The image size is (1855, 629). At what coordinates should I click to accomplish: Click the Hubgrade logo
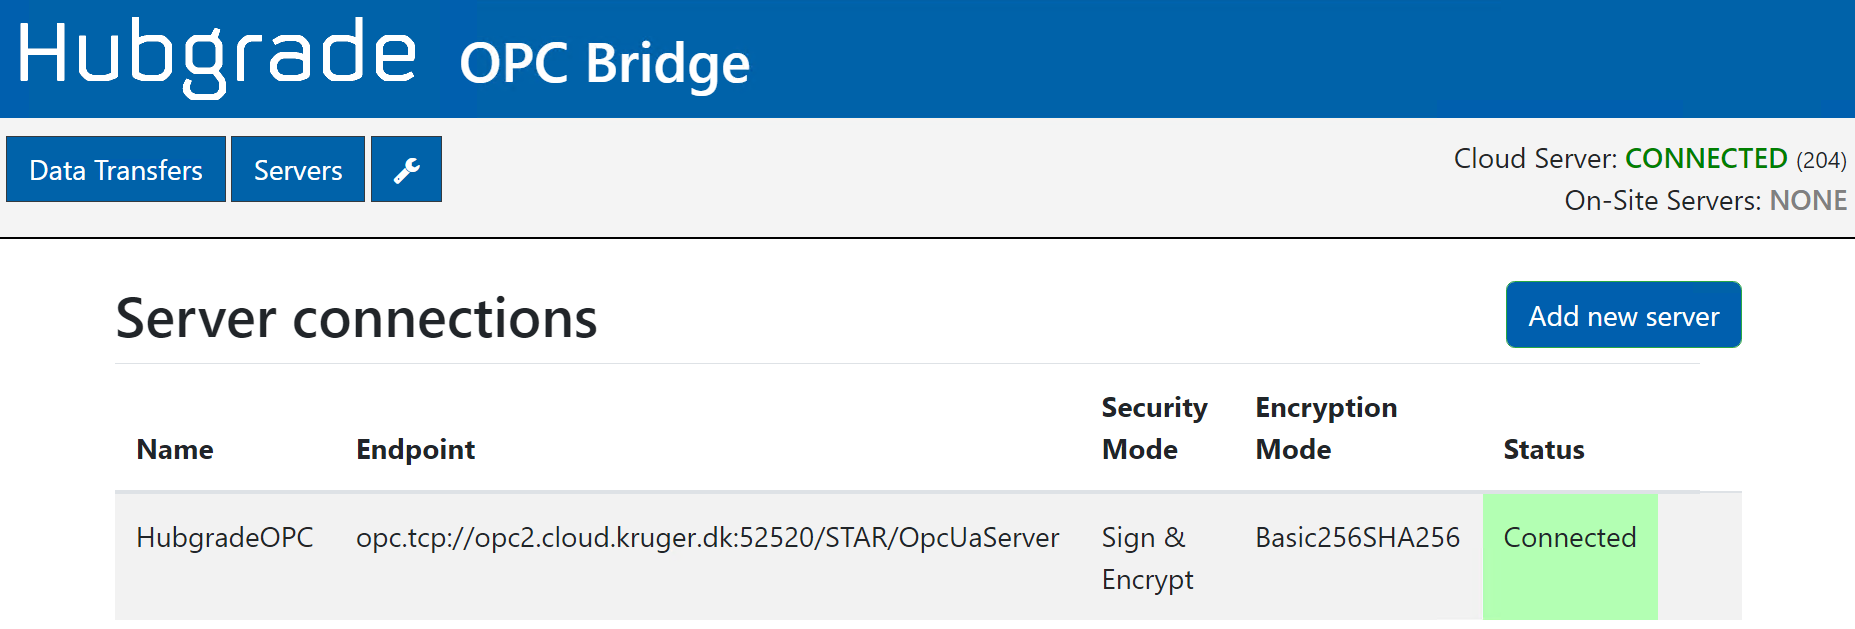(216, 56)
